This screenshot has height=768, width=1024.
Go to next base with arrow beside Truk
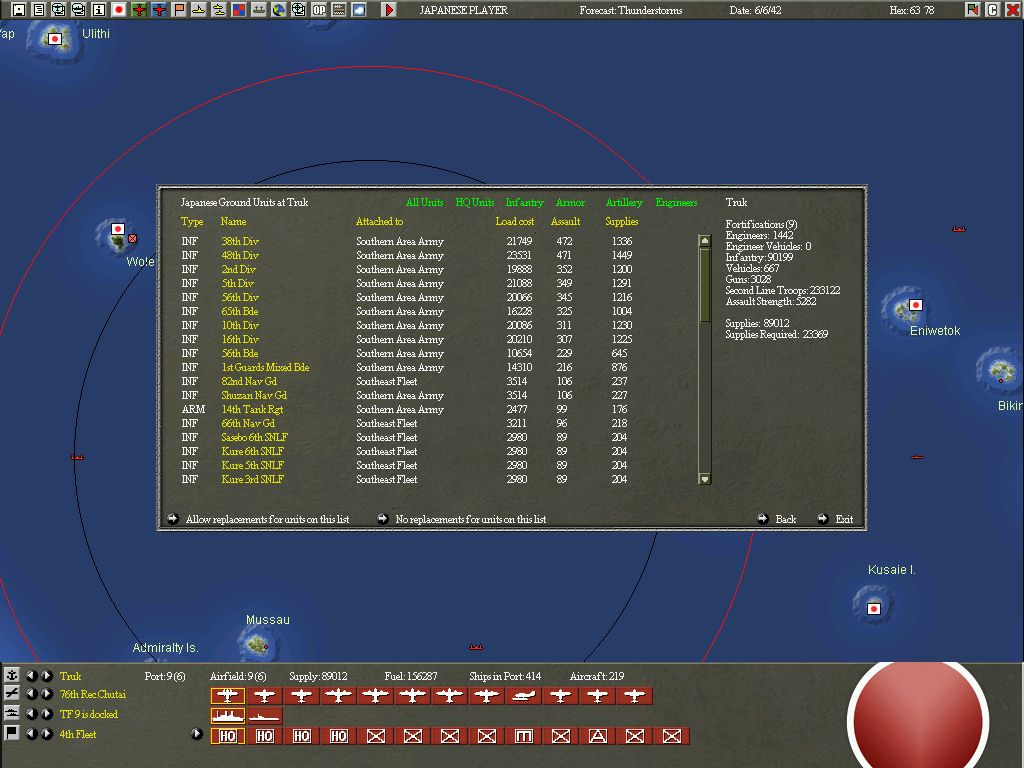[x=47, y=675]
